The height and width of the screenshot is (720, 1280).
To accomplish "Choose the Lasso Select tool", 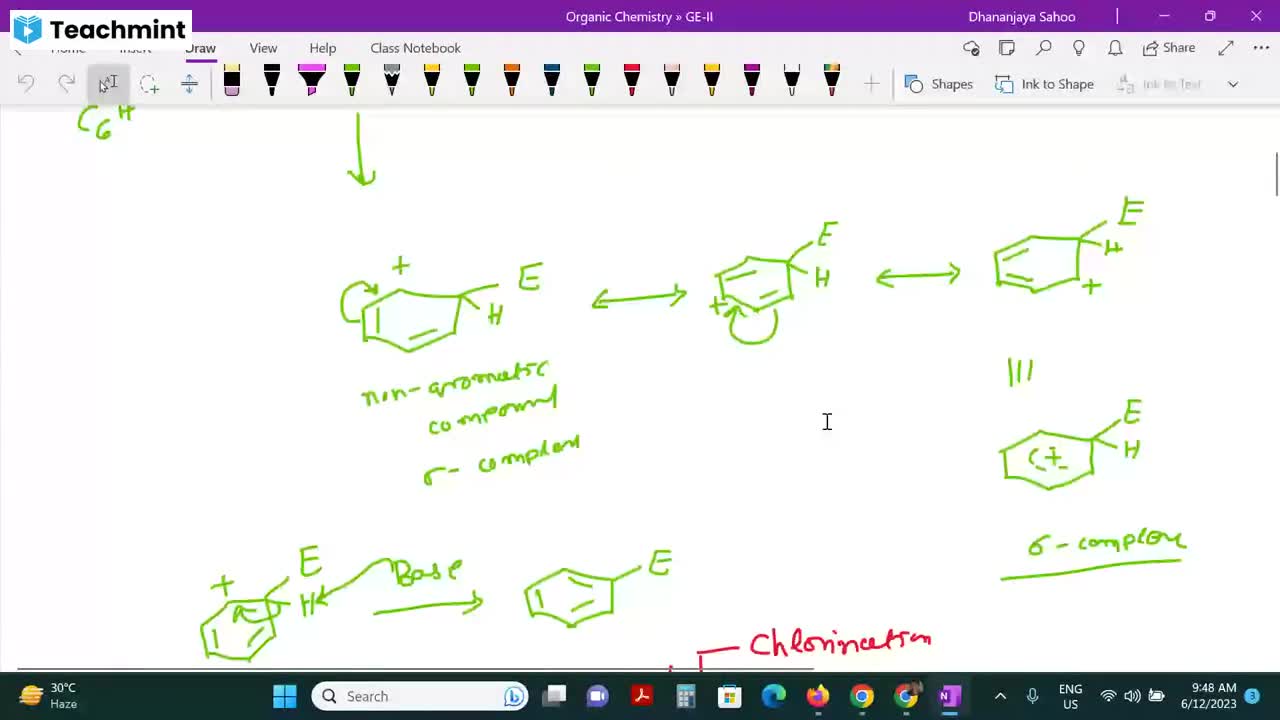I will [149, 84].
